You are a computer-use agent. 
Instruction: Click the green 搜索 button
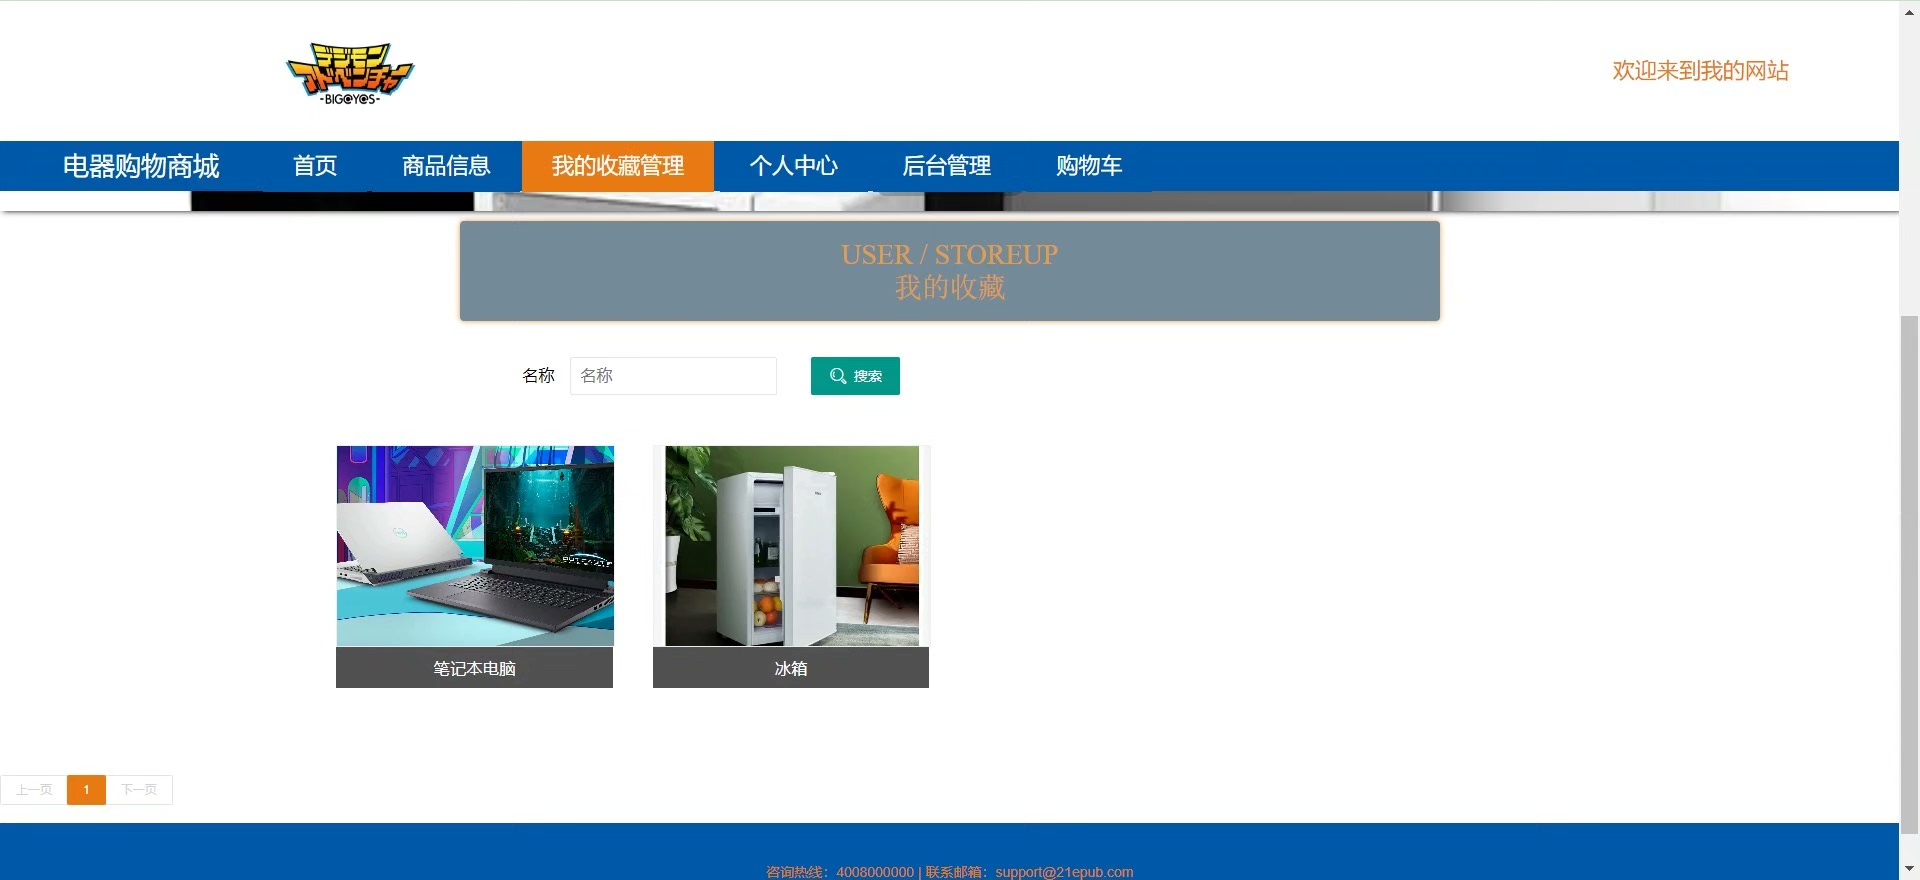[855, 376]
